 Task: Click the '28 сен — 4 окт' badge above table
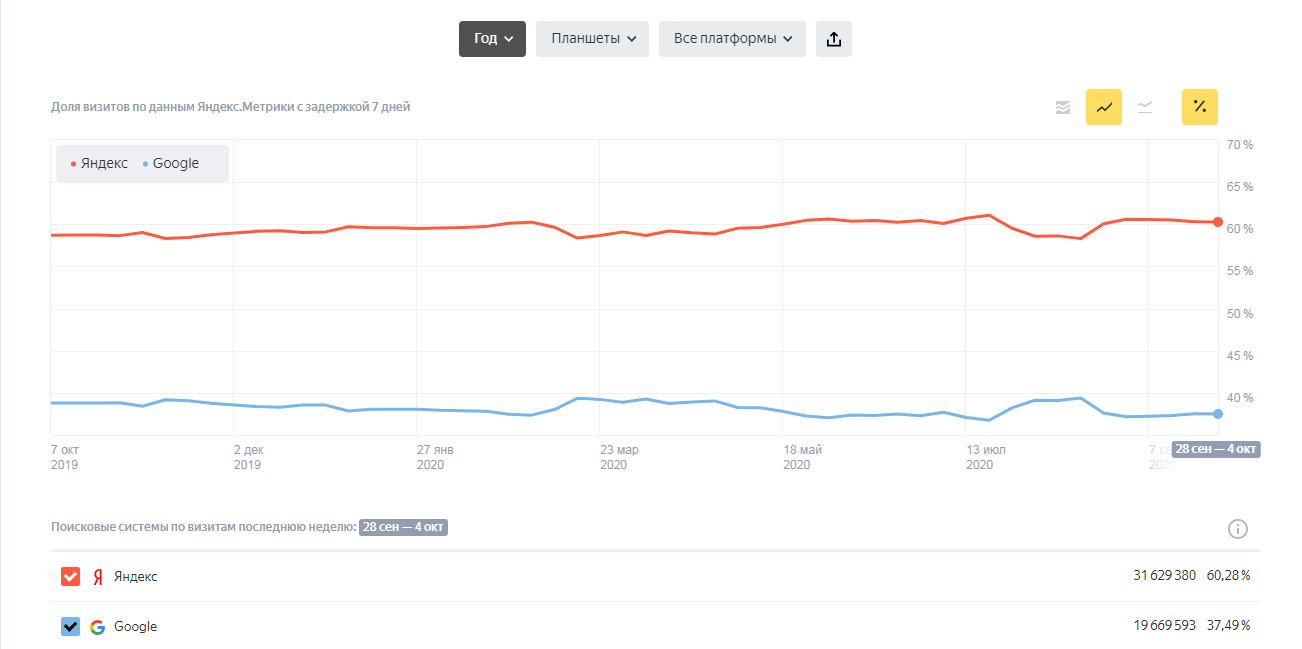click(x=403, y=527)
